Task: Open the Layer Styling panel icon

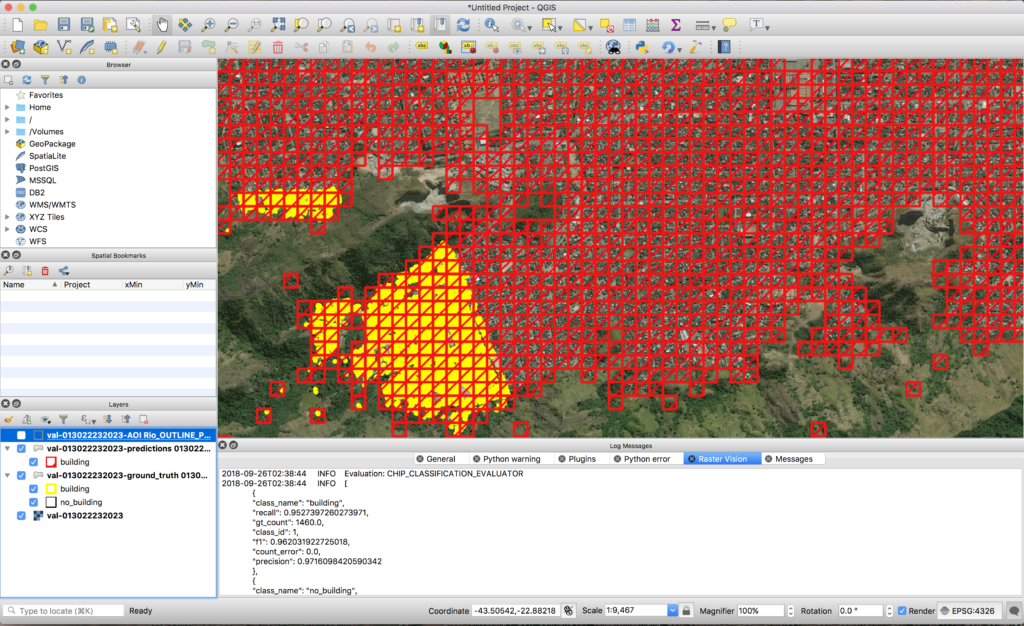Action: point(8,418)
